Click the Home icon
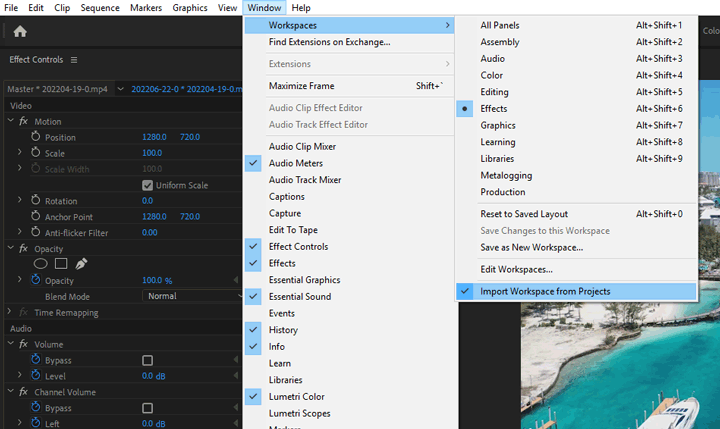 coord(19,31)
